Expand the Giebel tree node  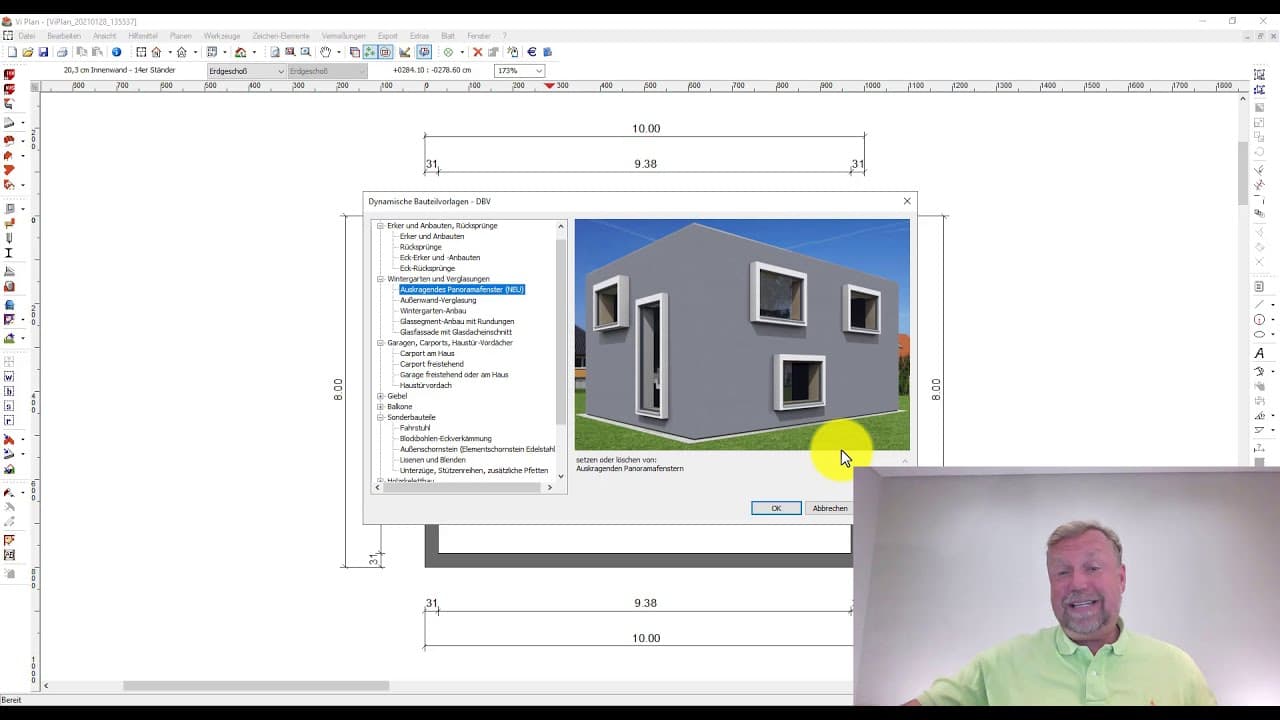click(x=380, y=396)
